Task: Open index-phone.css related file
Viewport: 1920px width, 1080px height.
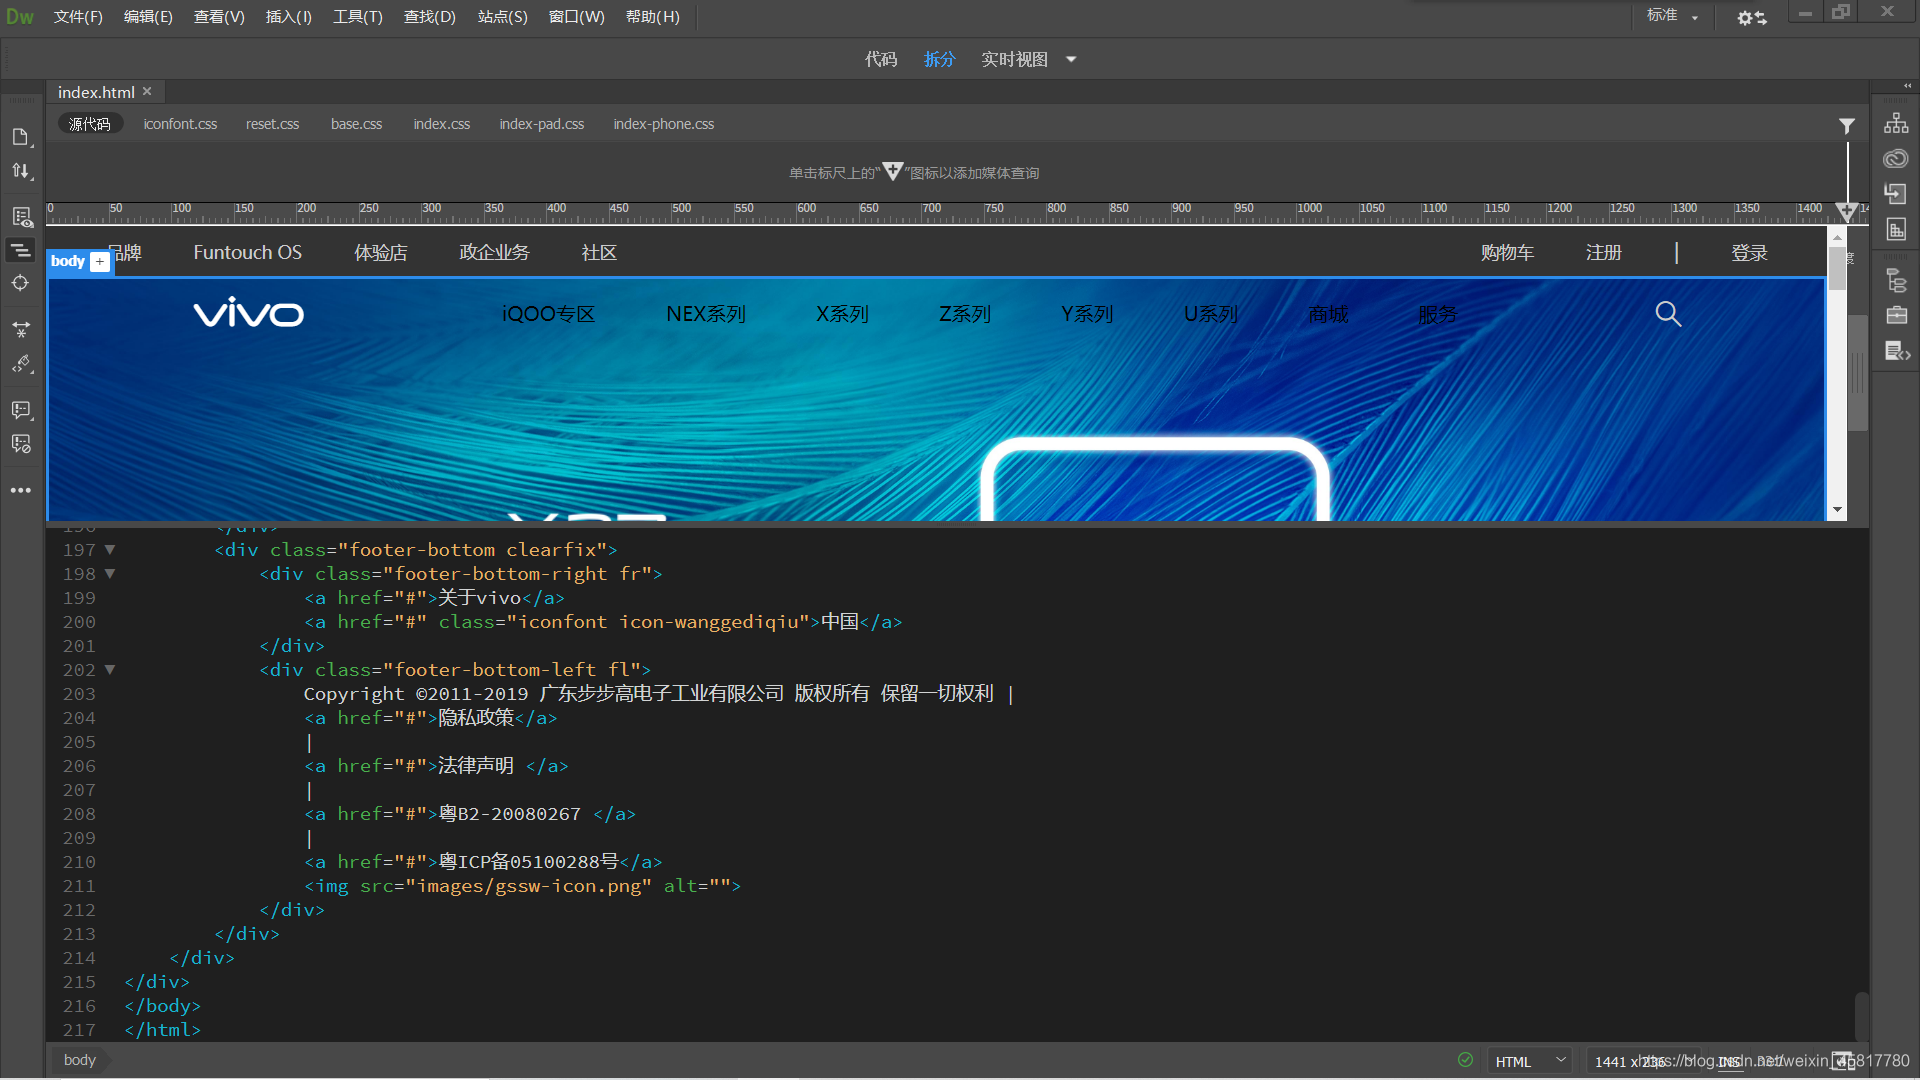Action: coord(664,124)
